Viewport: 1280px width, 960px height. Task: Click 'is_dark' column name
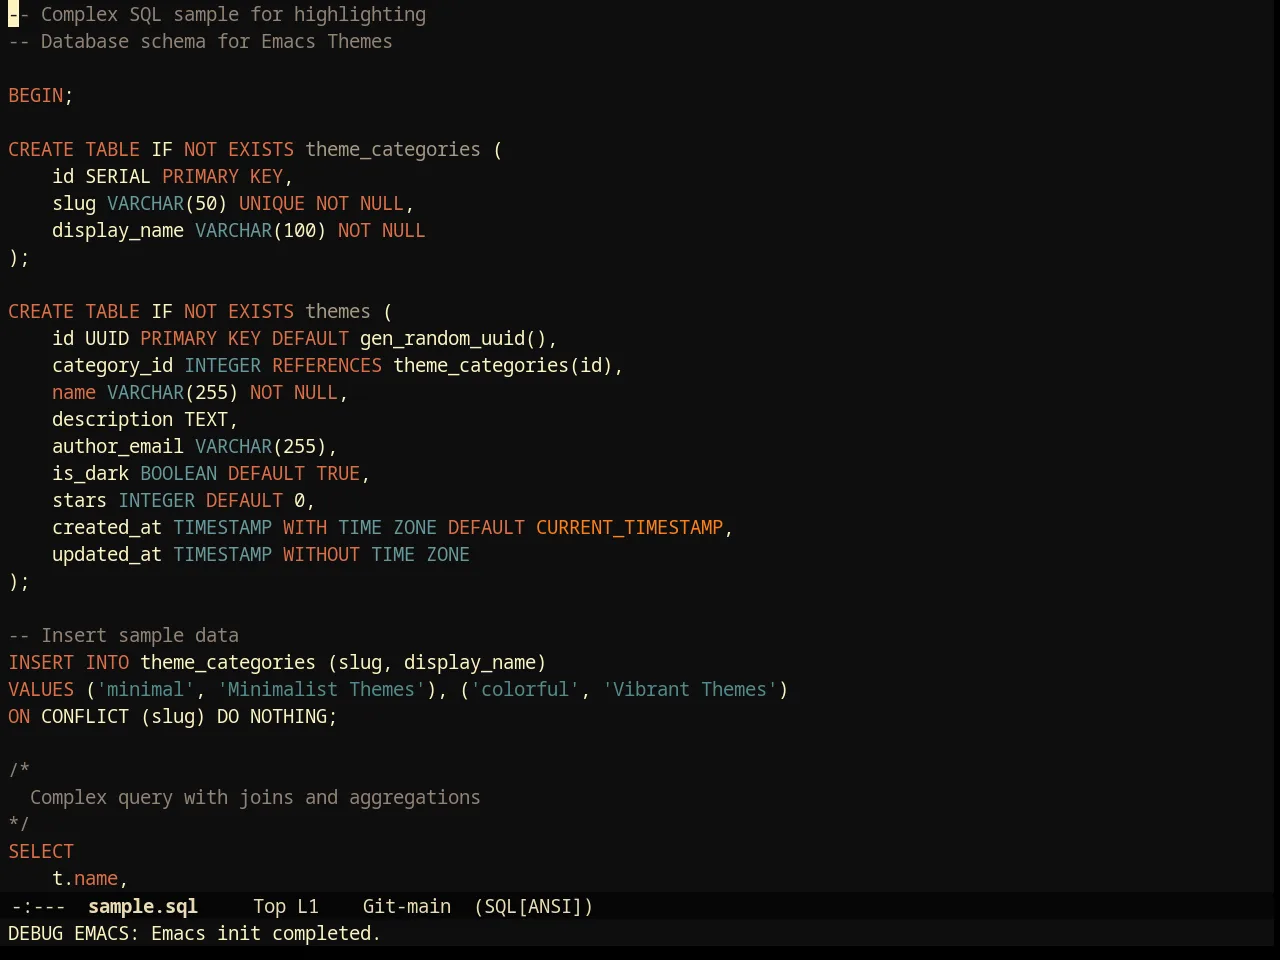[x=90, y=473]
